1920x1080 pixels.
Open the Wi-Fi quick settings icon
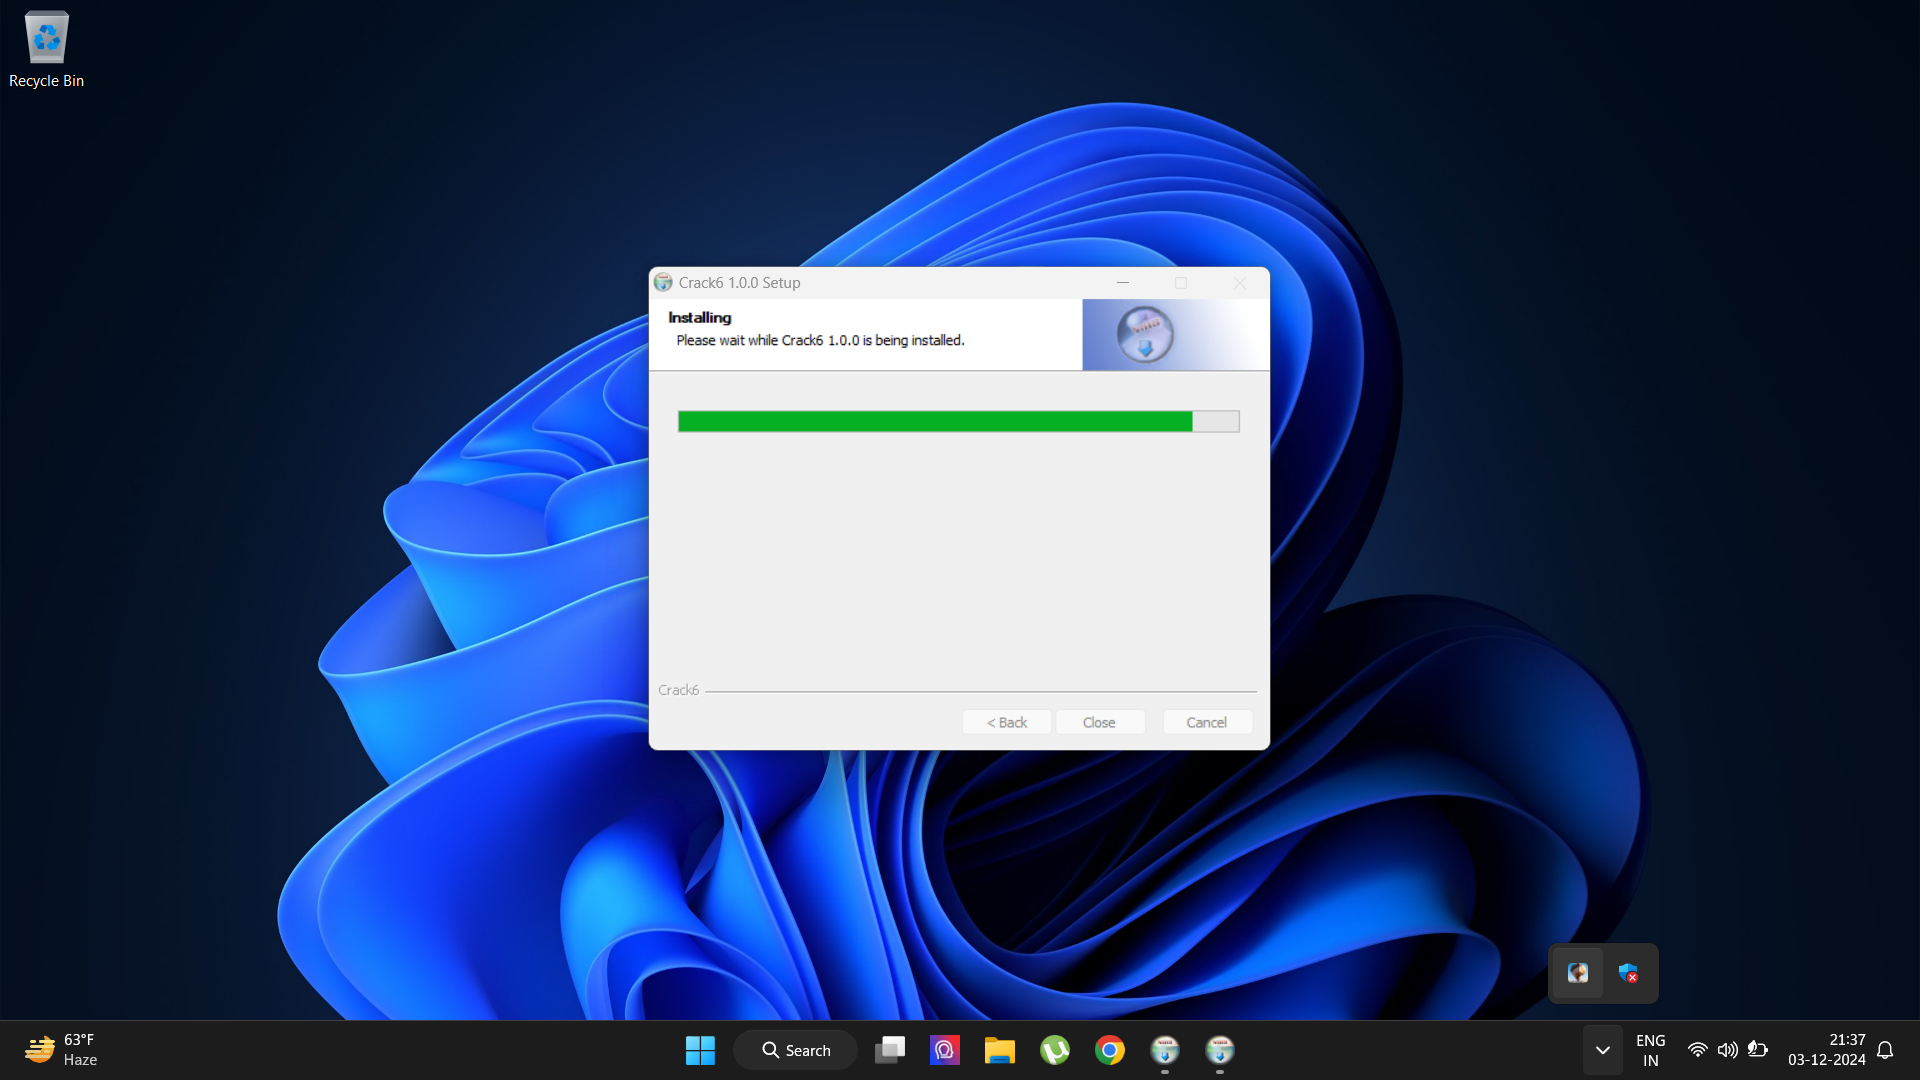(x=1697, y=1050)
